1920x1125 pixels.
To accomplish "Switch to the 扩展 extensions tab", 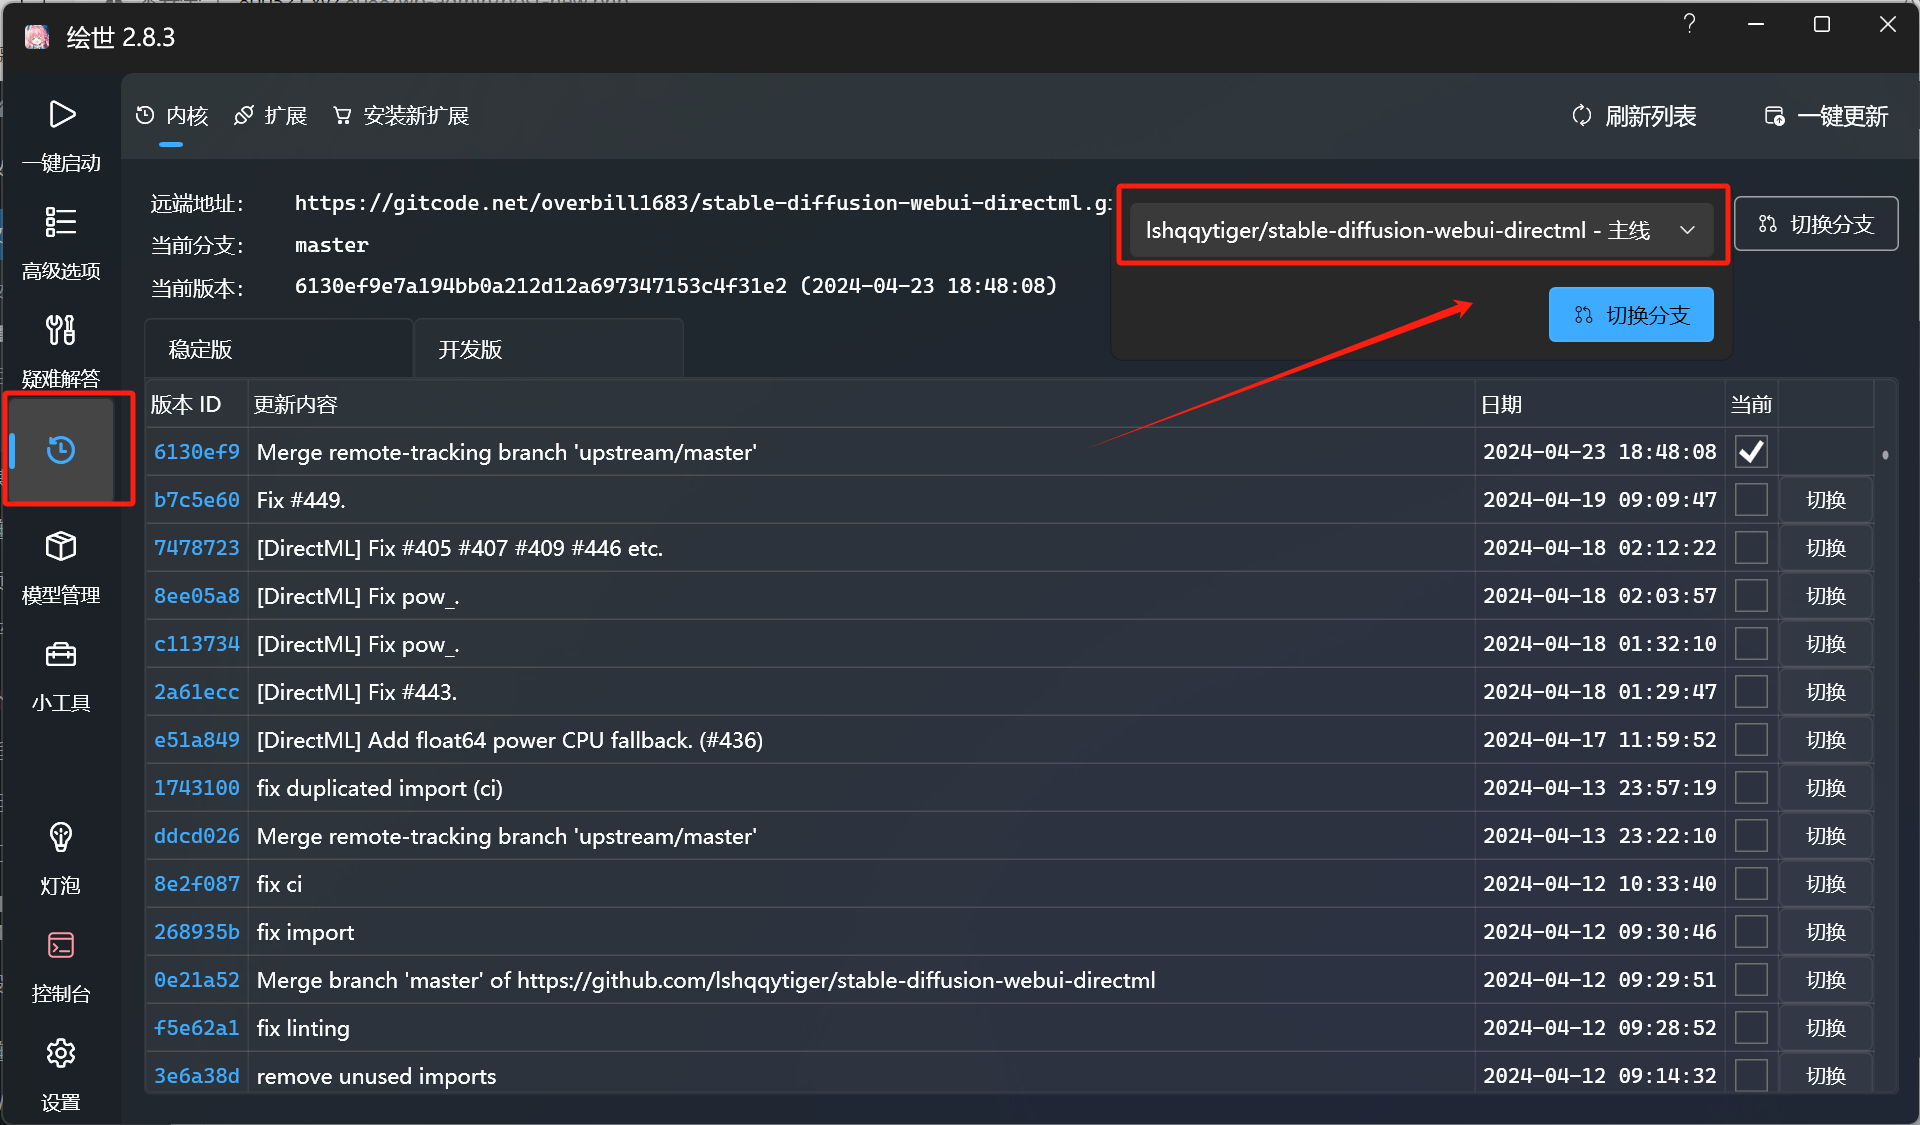I will [271, 116].
